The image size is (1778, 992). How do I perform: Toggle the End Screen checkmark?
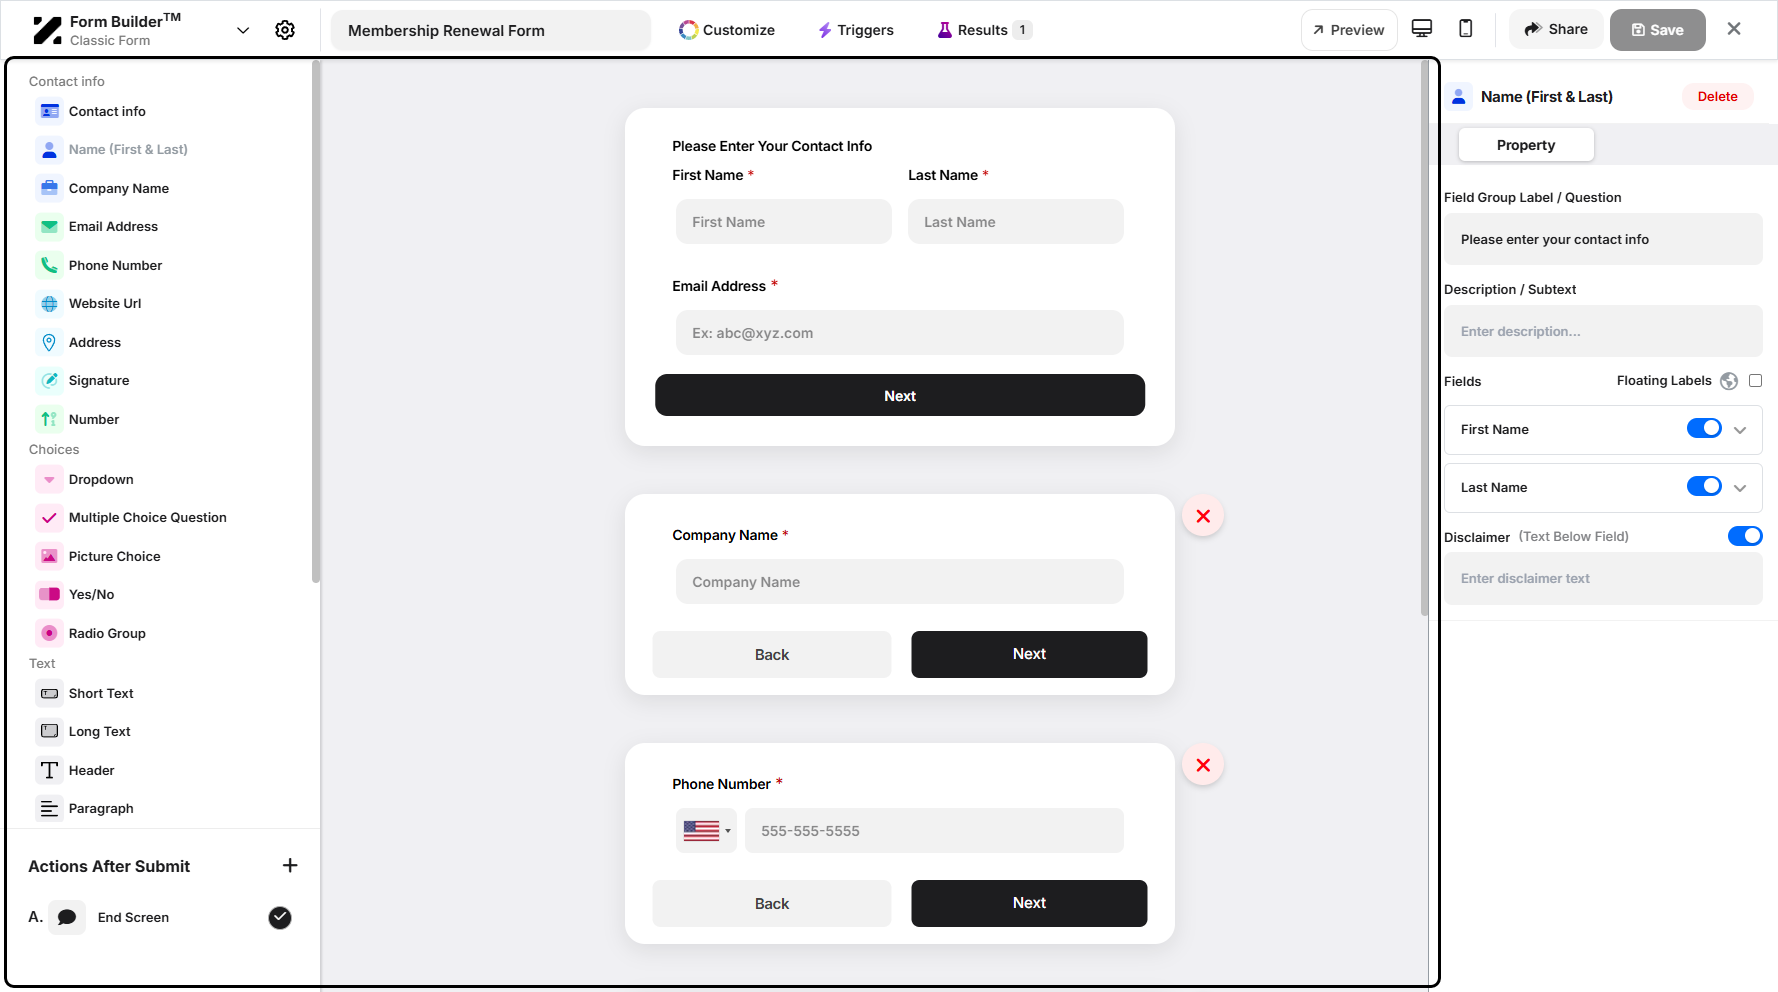[x=280, y=917]
